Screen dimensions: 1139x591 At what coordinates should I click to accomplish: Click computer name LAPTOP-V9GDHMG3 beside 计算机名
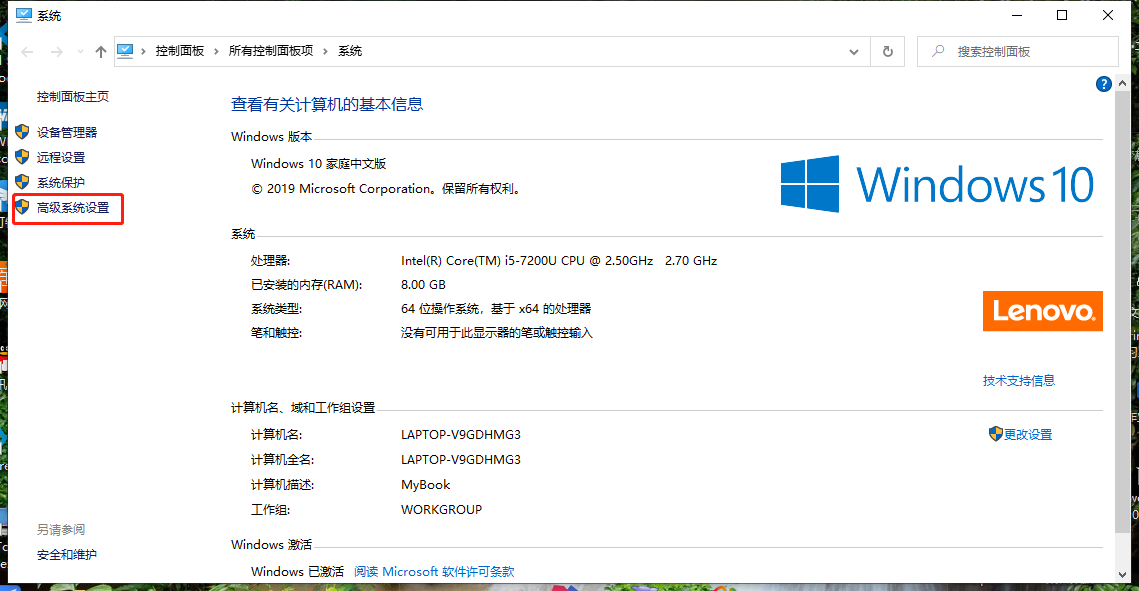(x=461, y=435)
